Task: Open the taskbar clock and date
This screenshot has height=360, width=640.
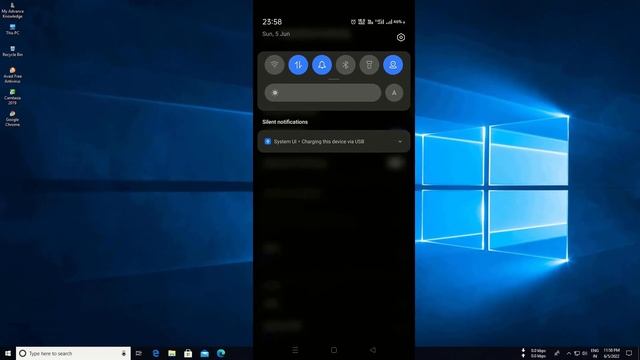Action: pyautogui.click(x=611, y=353)
